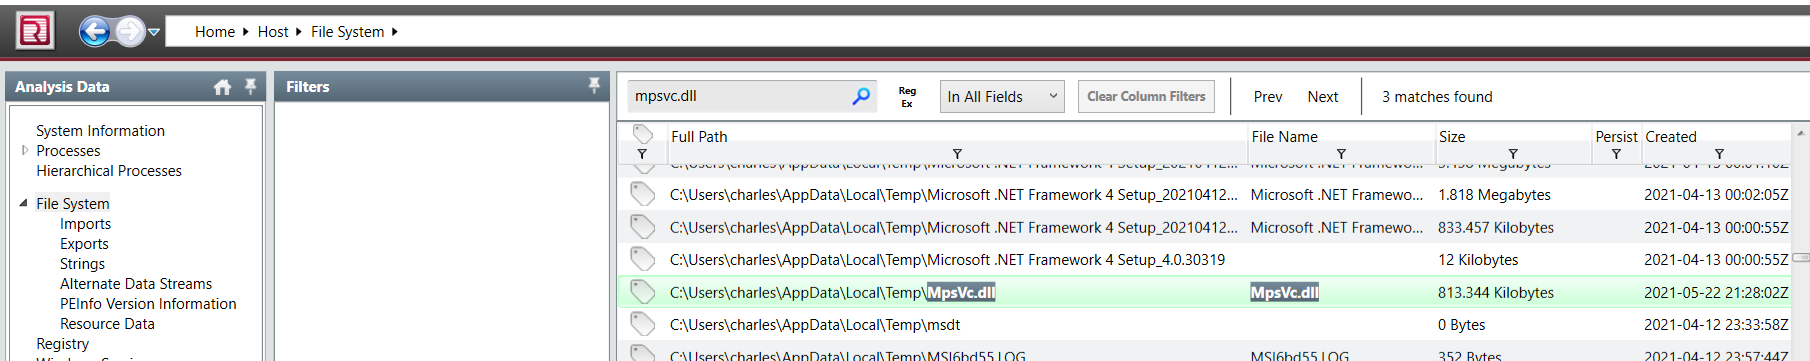Image resolution: width=1810 pixels, height=361 pixels.
Task: Open Strings under File System
Action: (82, 264)
